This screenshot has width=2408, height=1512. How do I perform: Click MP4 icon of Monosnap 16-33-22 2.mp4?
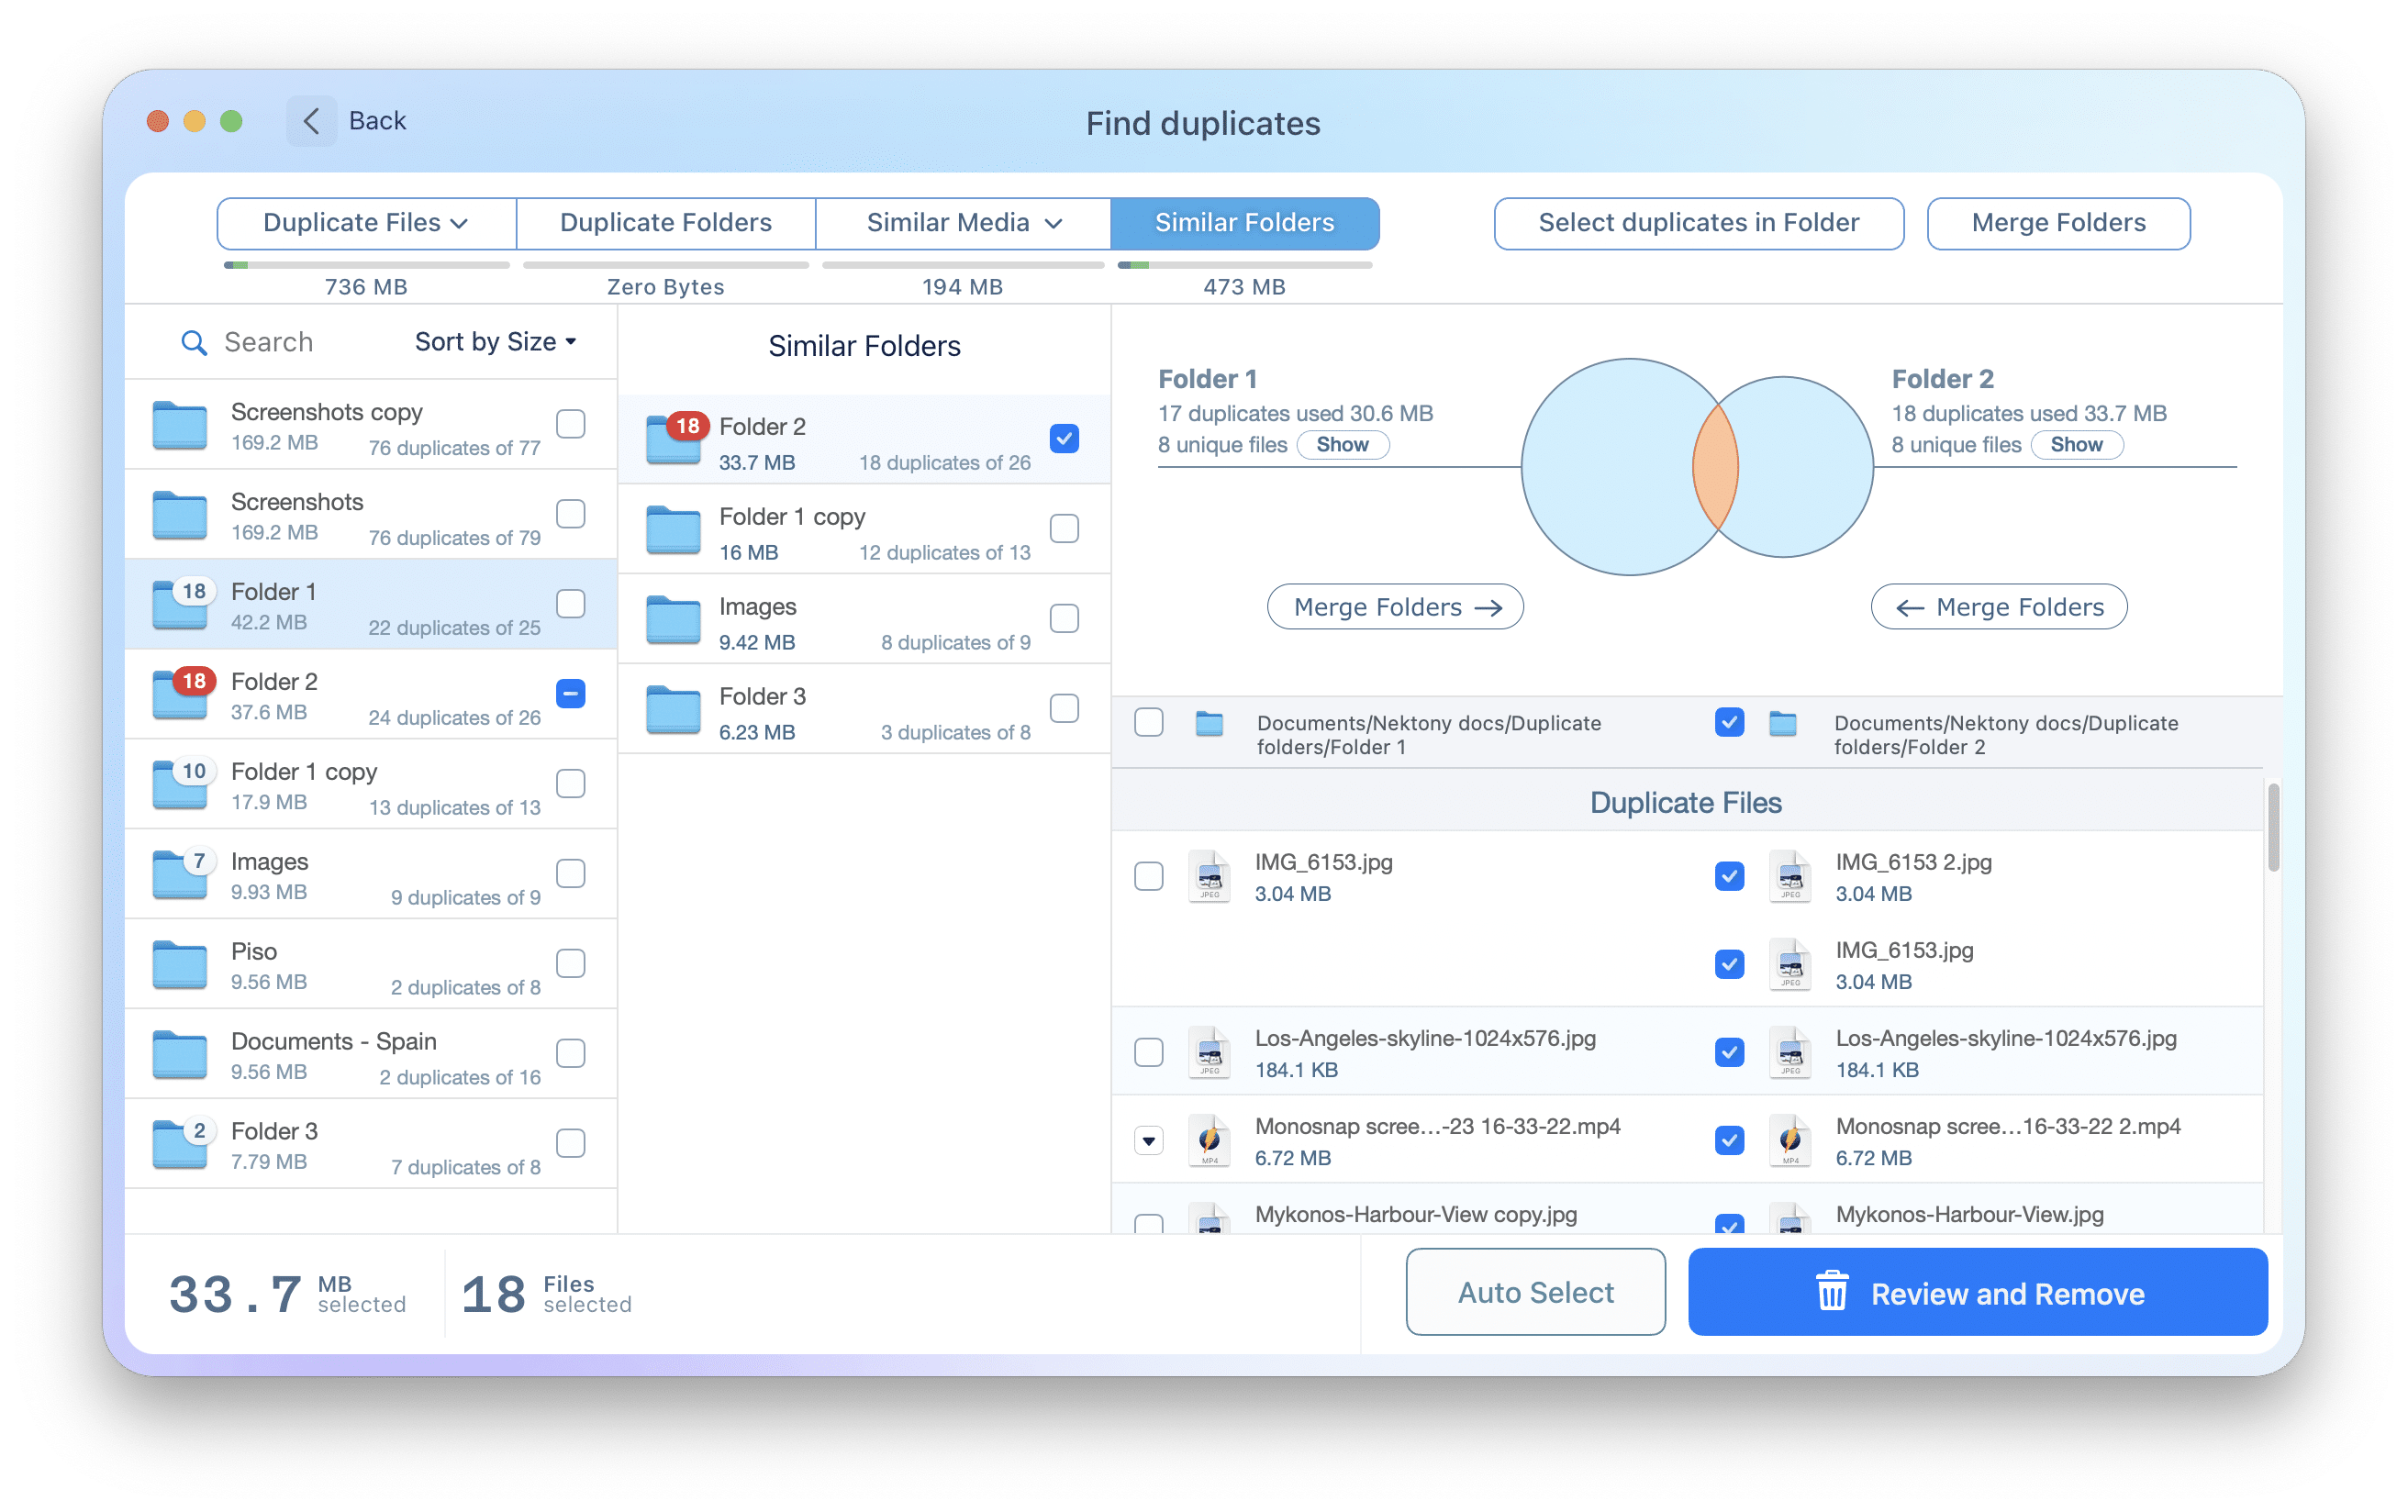1790,1141
